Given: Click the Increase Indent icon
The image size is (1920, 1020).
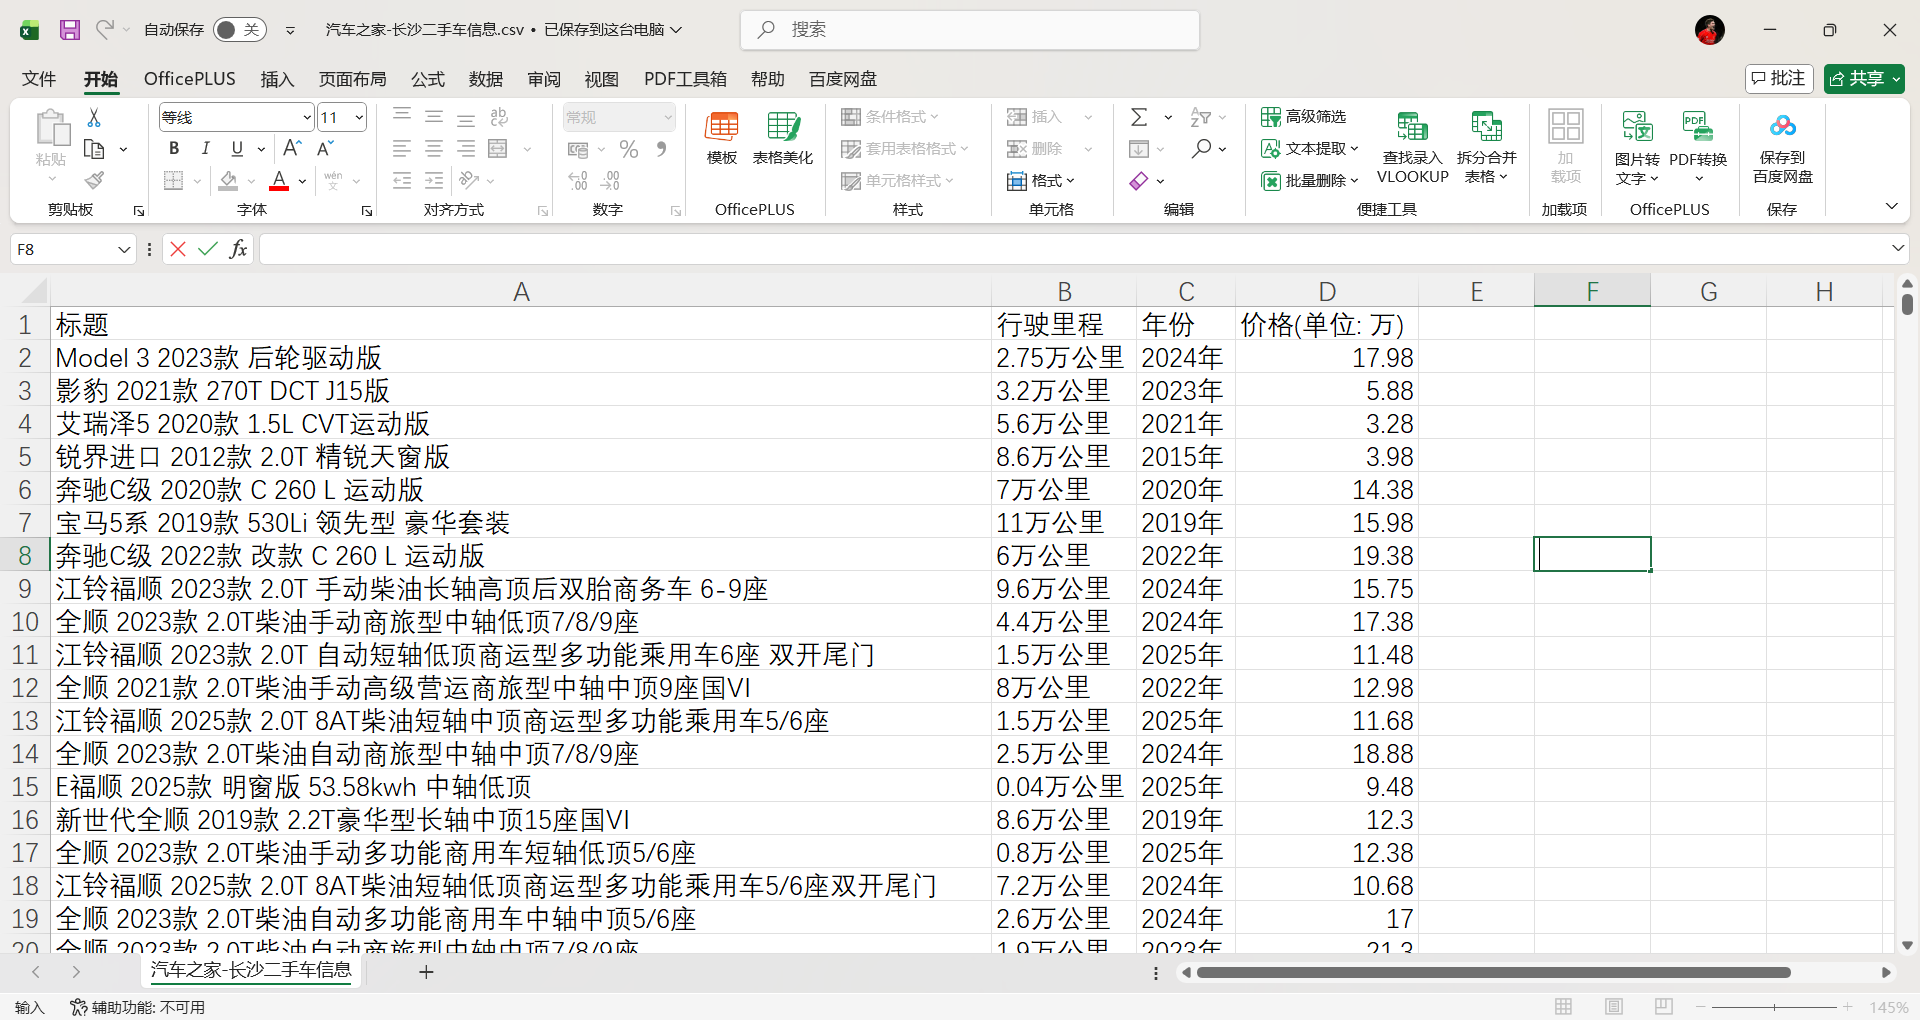Looking at the screenshot, I should (434, 181).
